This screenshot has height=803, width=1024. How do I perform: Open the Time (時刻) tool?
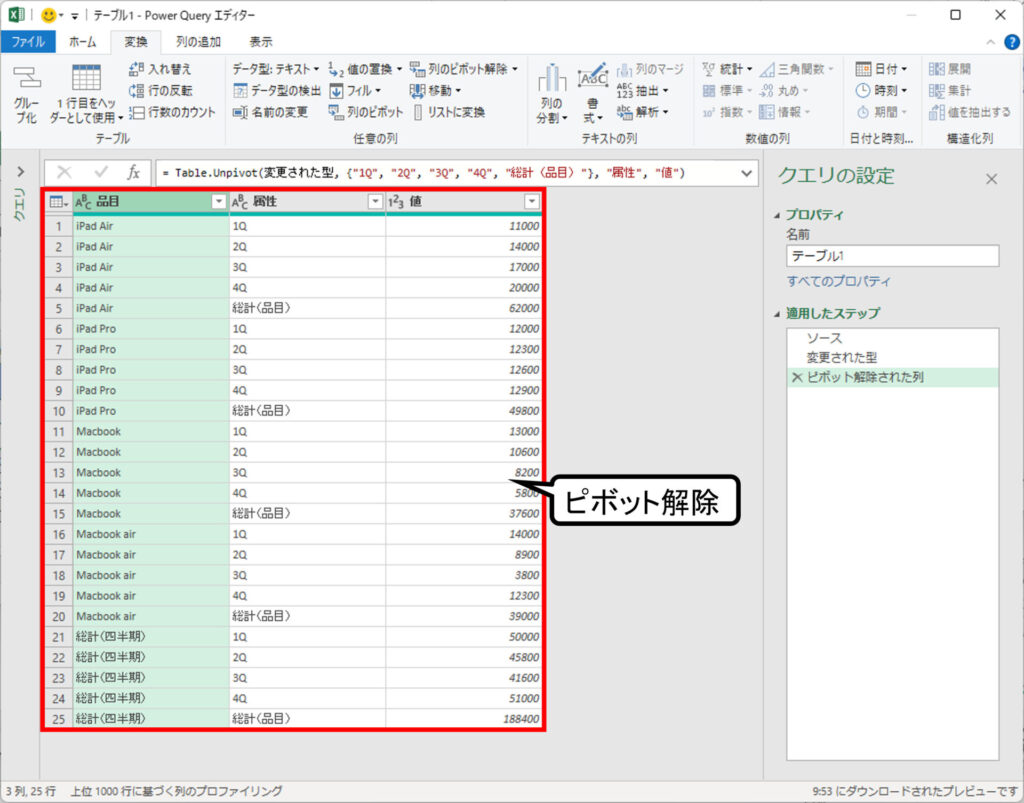tap(882, 91)
